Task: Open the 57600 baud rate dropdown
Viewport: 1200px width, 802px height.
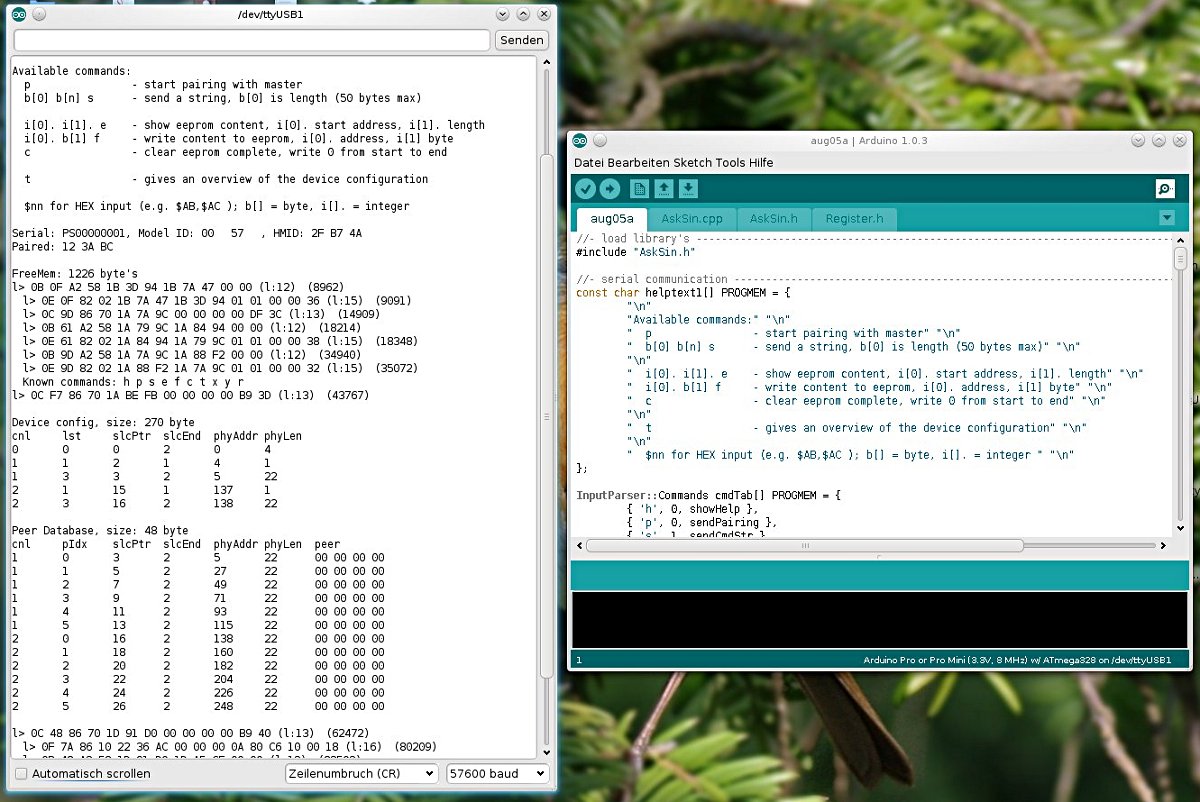Action: [497, 774]
